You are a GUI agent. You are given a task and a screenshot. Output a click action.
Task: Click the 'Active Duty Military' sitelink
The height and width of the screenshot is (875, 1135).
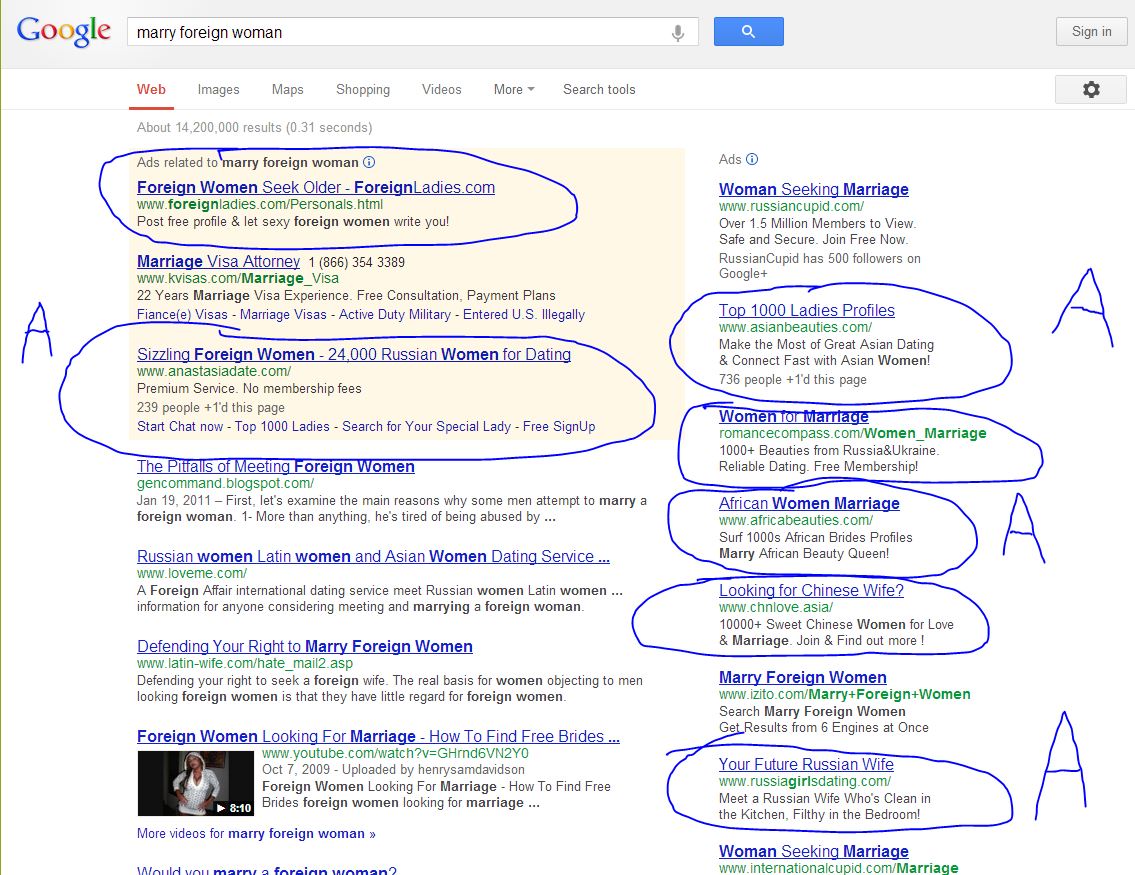394,315
